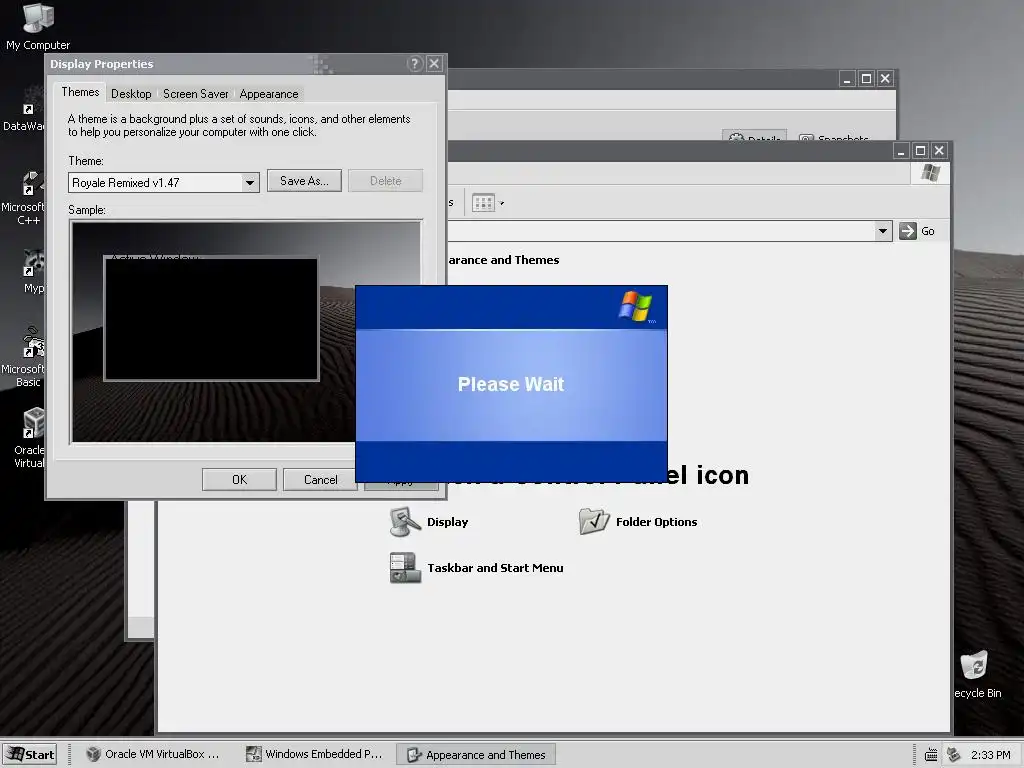Open the Theme dropdown list
This screenshot has width=1024, height=768.
[249, 183]
